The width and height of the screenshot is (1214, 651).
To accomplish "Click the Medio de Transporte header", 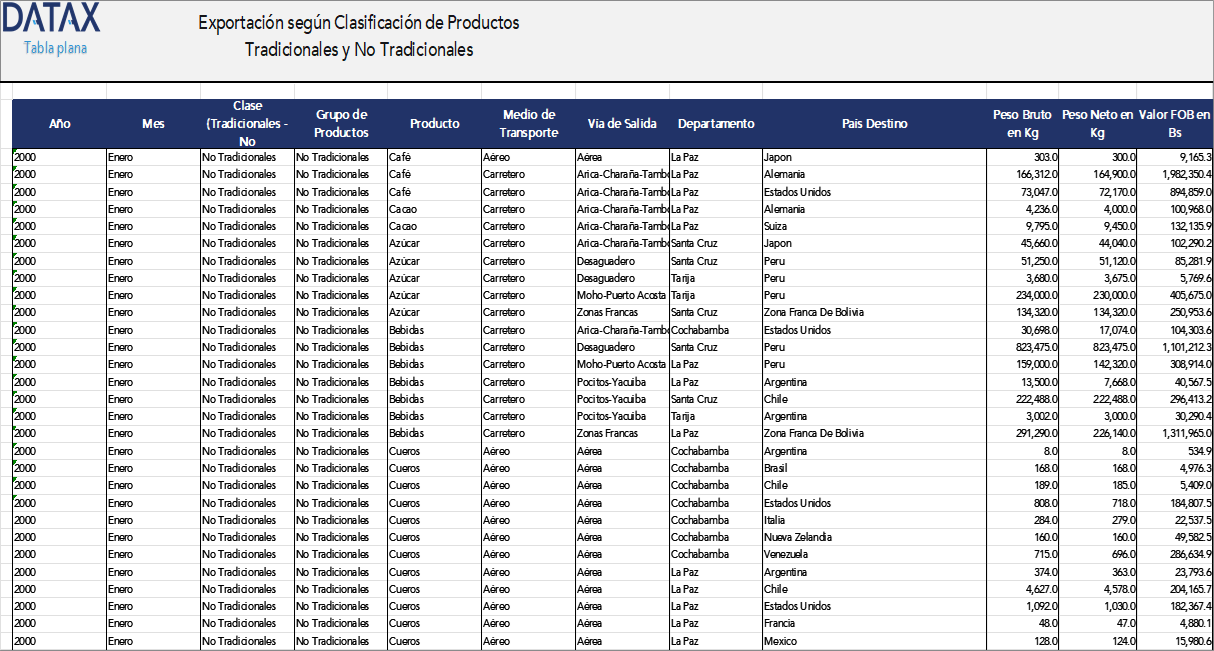I will click(x=528, y=124).
